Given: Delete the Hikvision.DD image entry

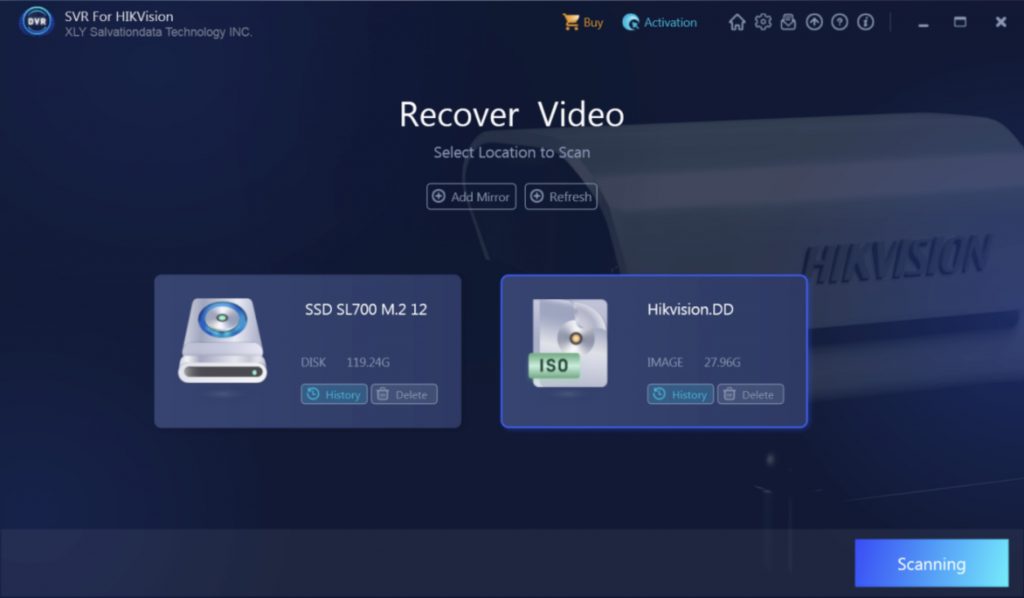Looking at the screenshot, I should [x=750, y=394].
